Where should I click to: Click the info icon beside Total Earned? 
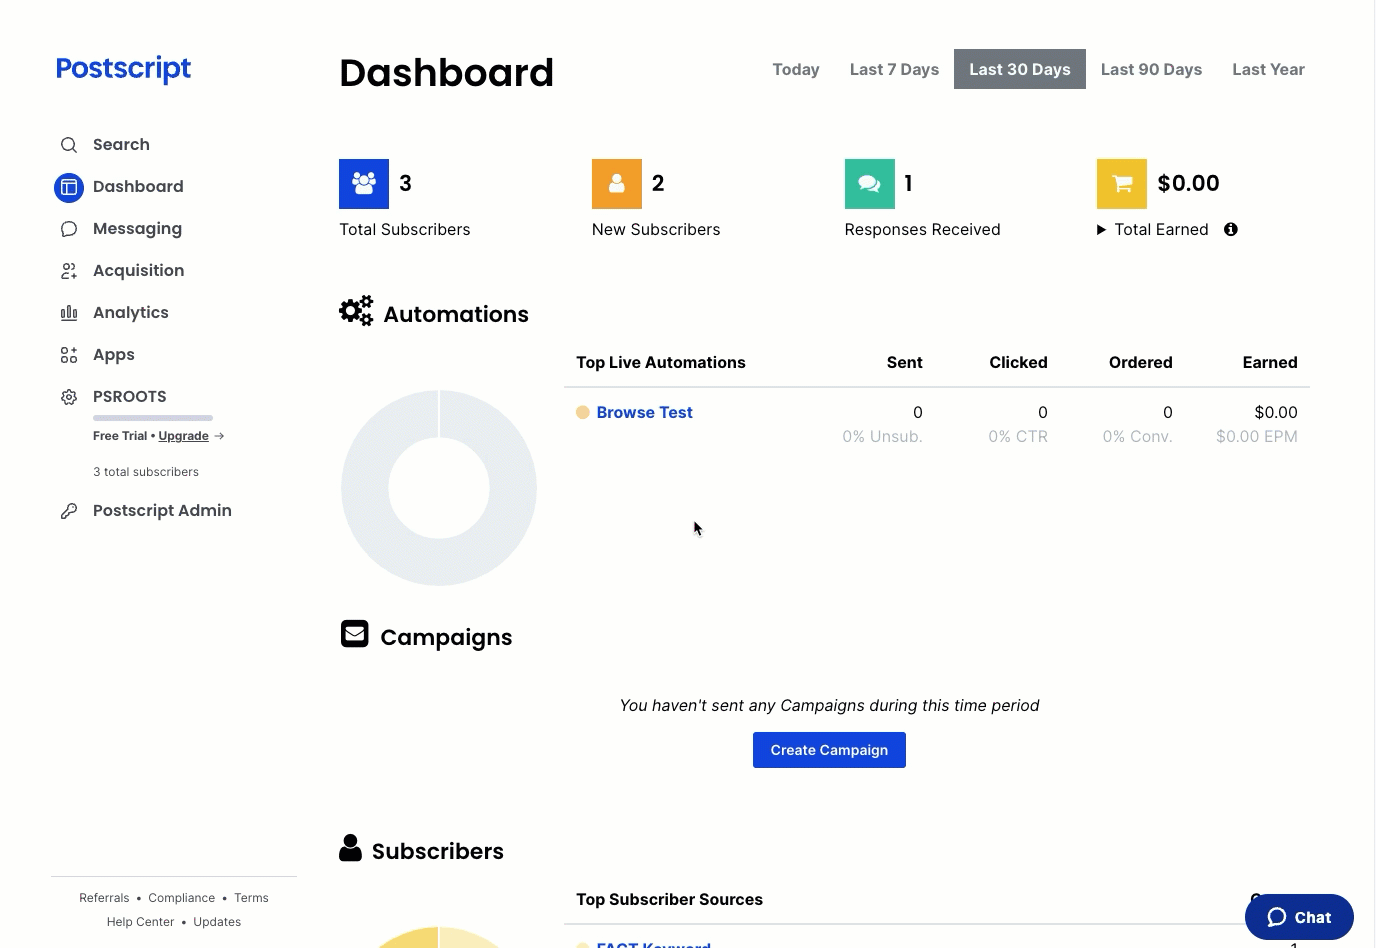pos(1231,229)
